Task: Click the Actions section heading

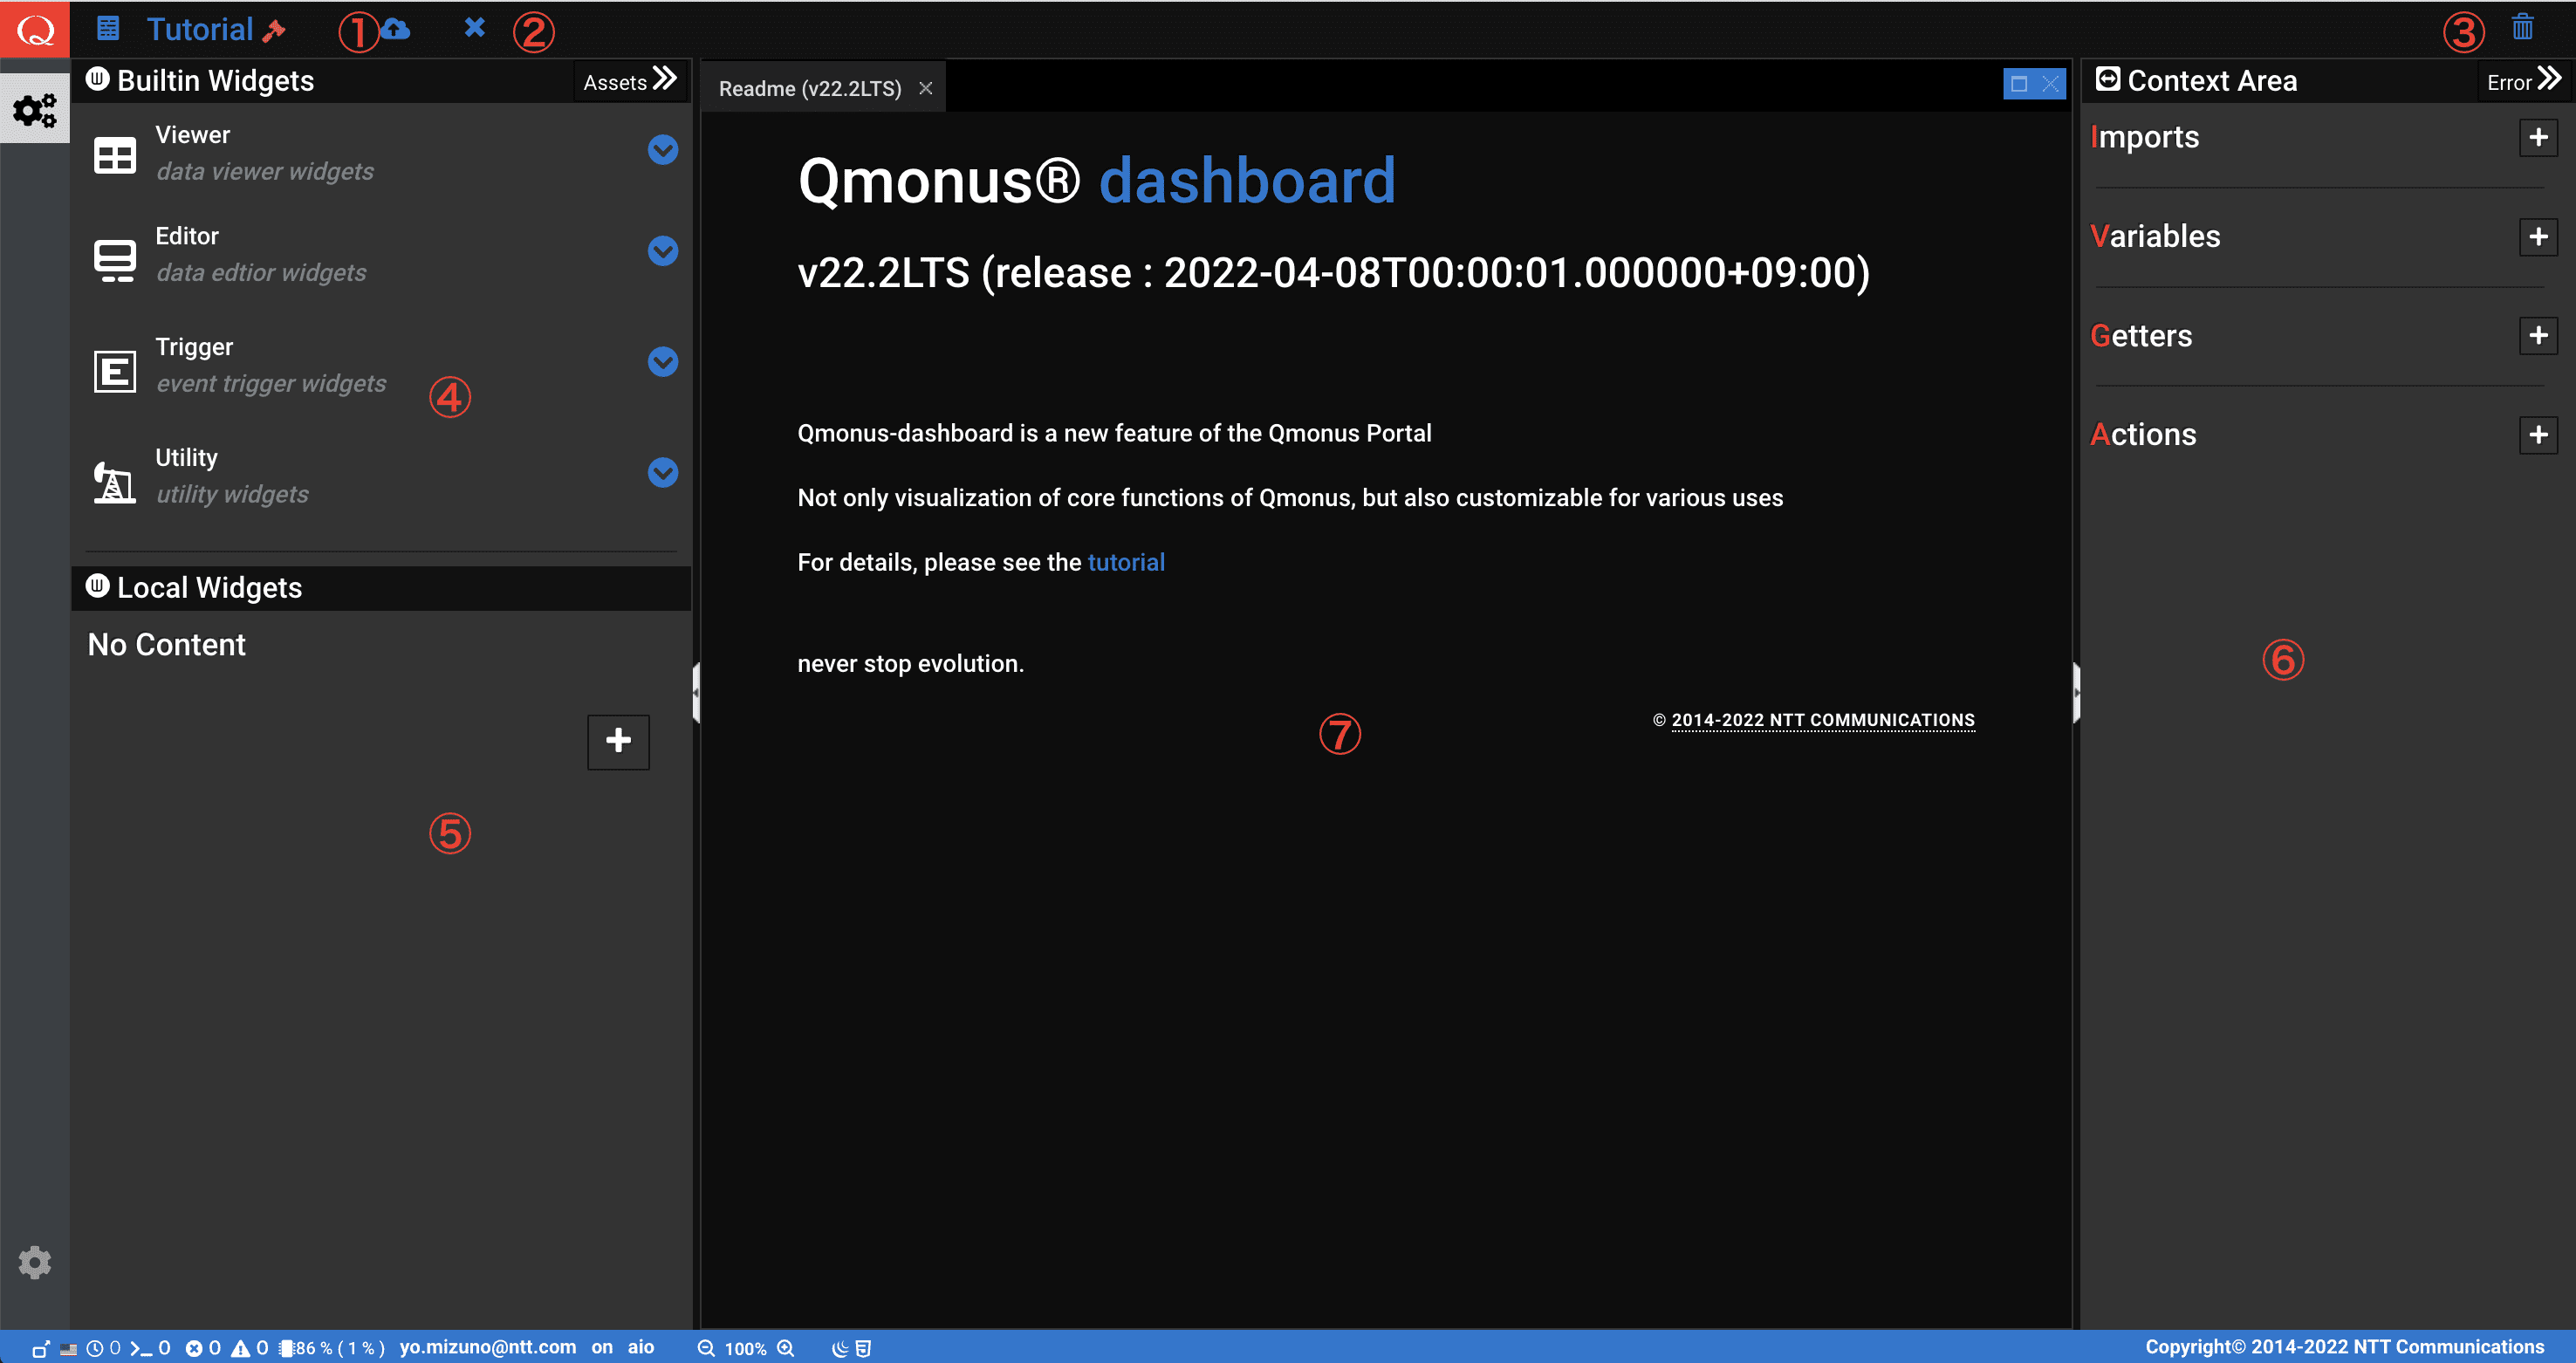Action: pyautogui.click(x=2143, y=434)
